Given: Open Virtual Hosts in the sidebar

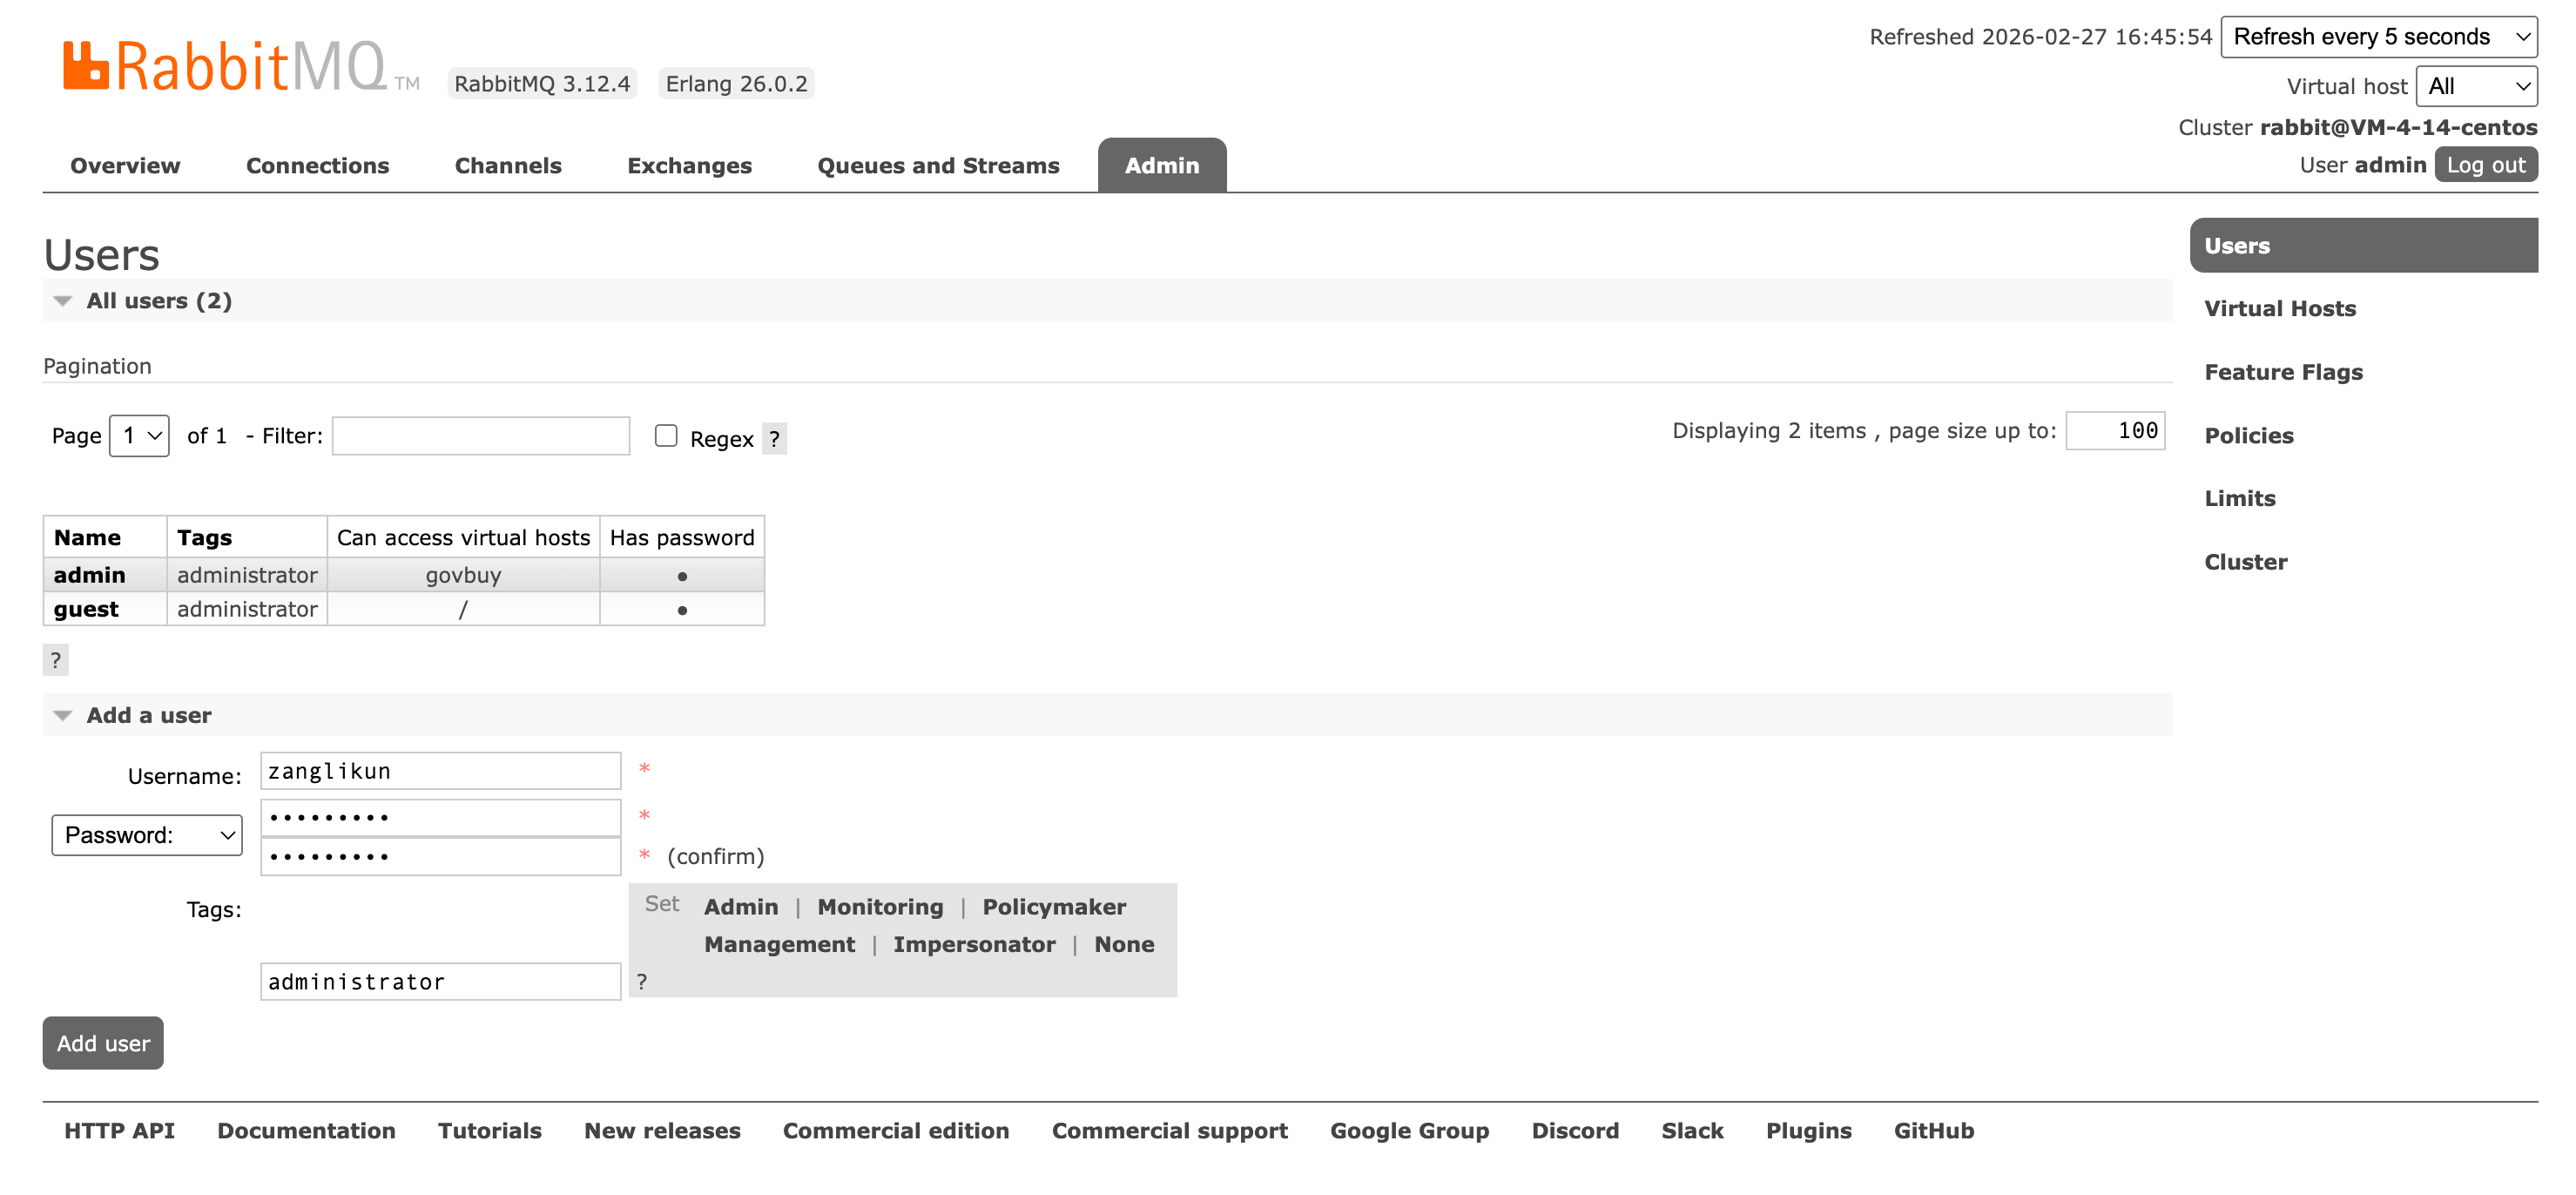Looking at the screenshot, I should pyautogui.click(x=2279, y=309).
